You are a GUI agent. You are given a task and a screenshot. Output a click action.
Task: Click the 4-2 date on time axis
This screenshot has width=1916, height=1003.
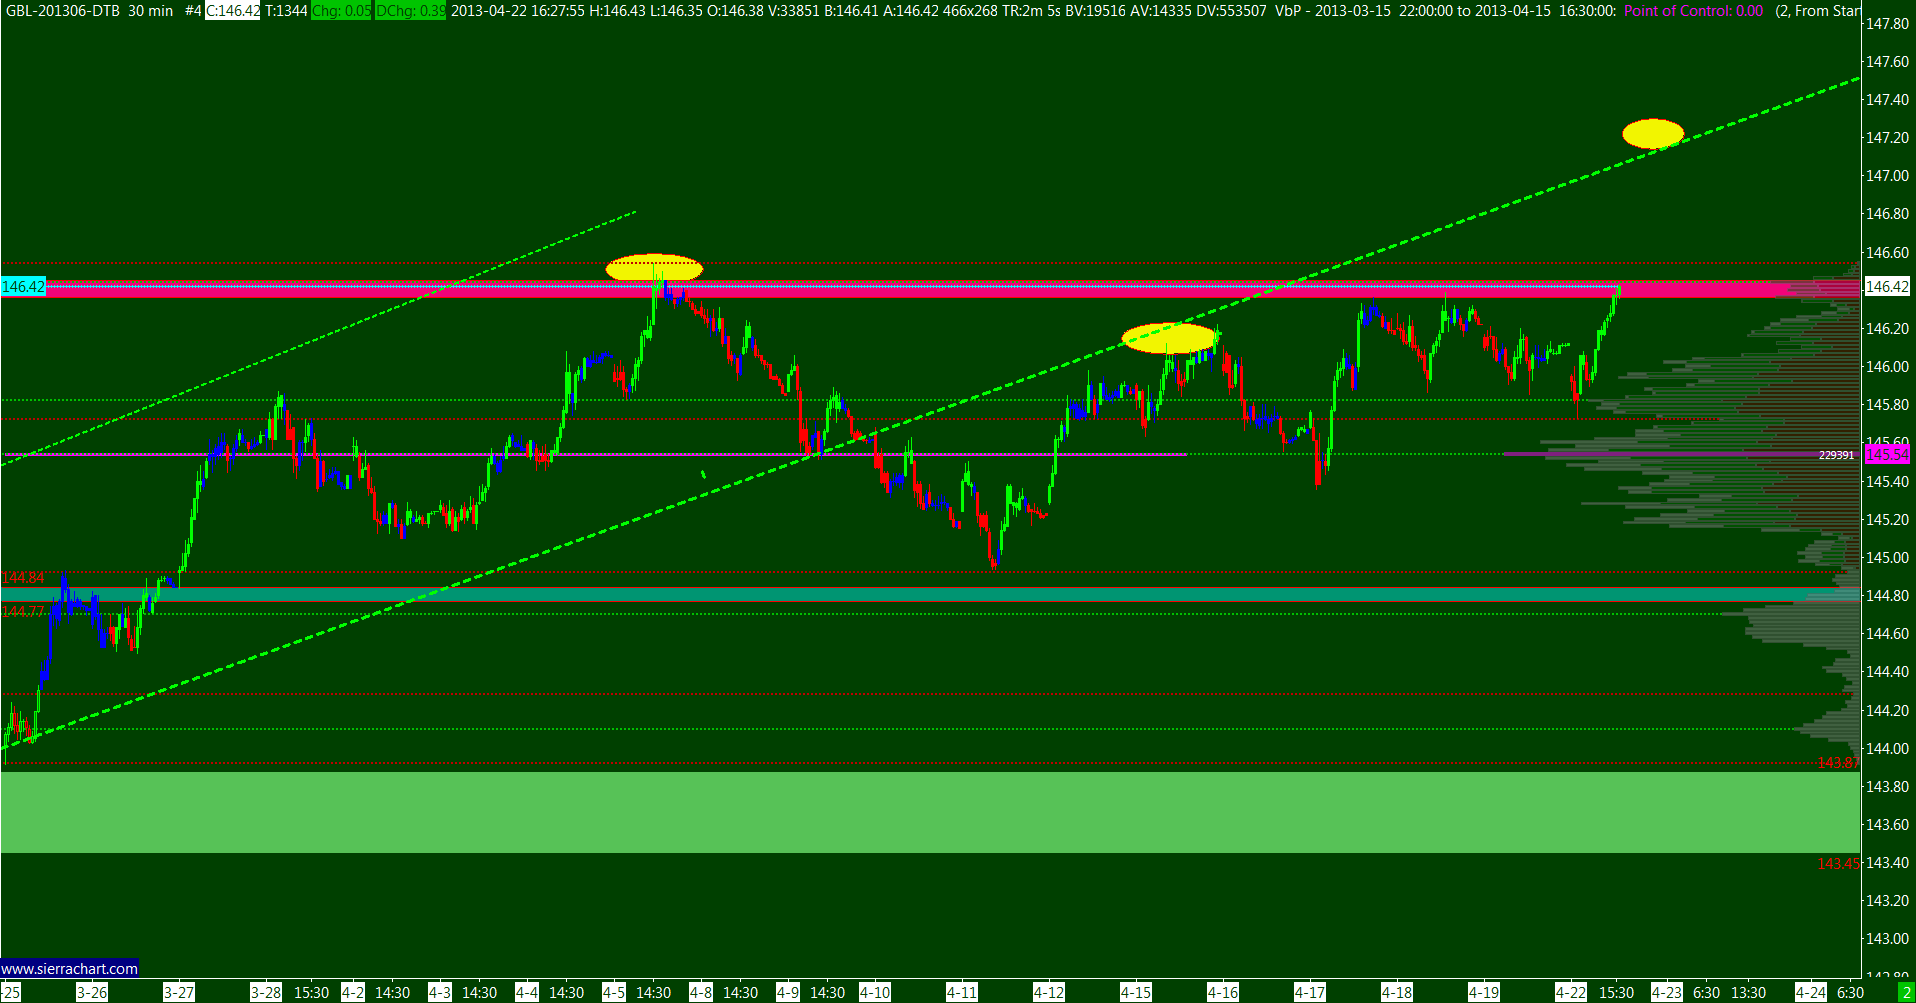(352, 993)
